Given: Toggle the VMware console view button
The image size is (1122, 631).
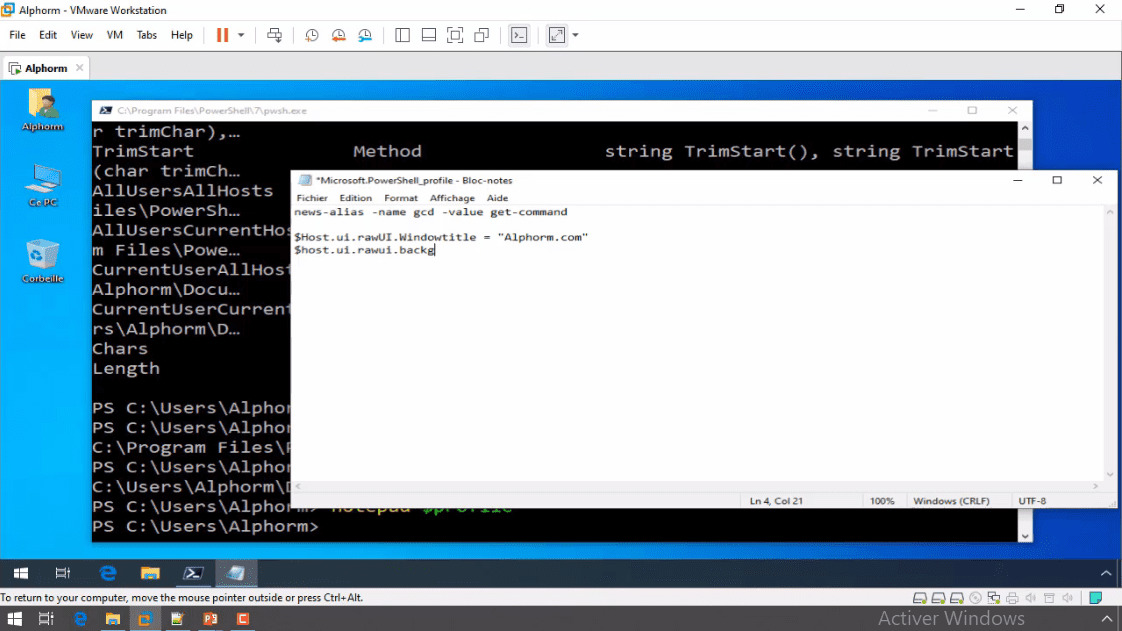Looking at the screenshot, I should [x=518, y=35].
